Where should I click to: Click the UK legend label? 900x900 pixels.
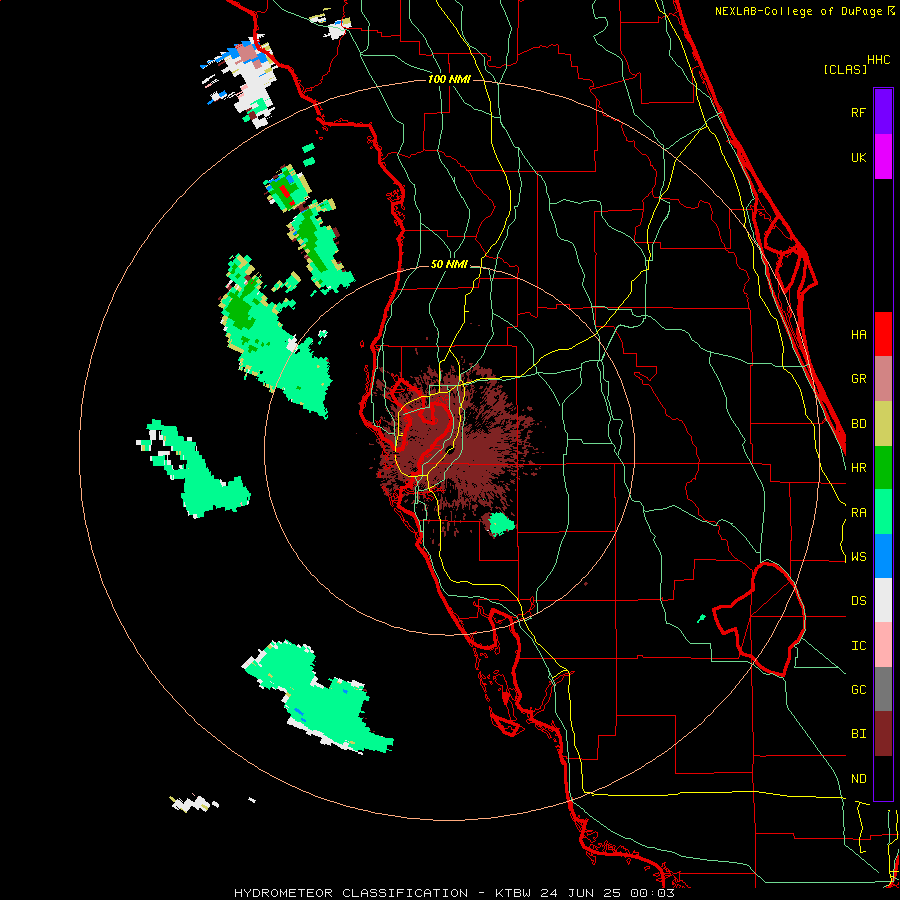click(858, 157)
